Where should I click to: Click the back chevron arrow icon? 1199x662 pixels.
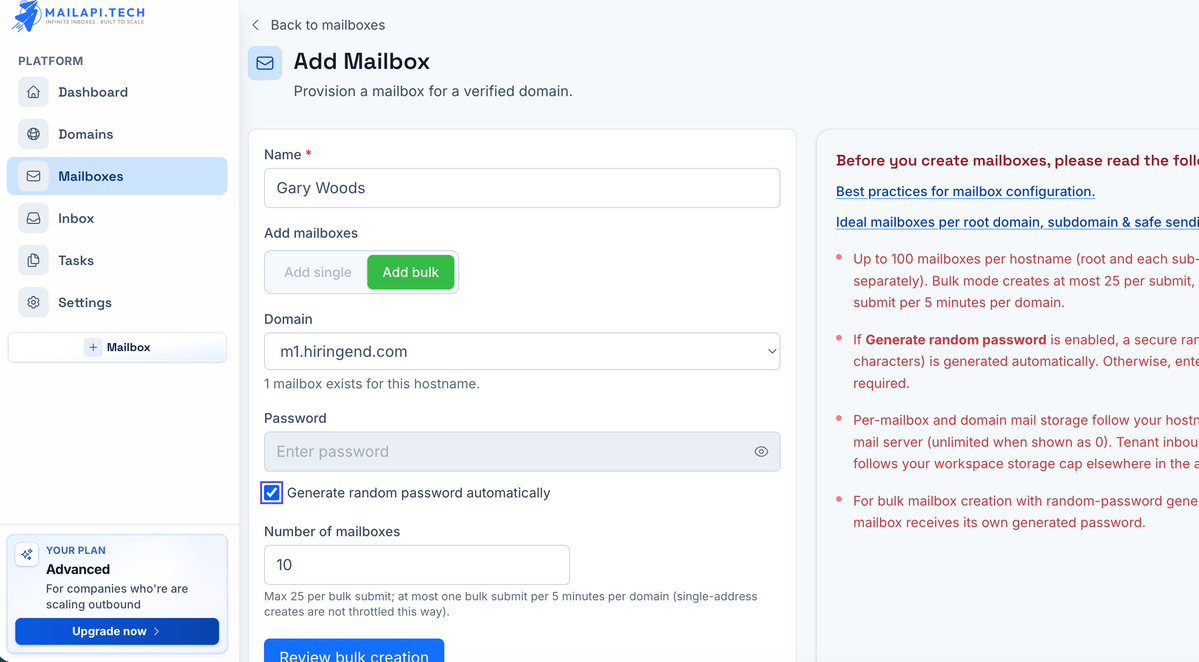click(255, 25)
